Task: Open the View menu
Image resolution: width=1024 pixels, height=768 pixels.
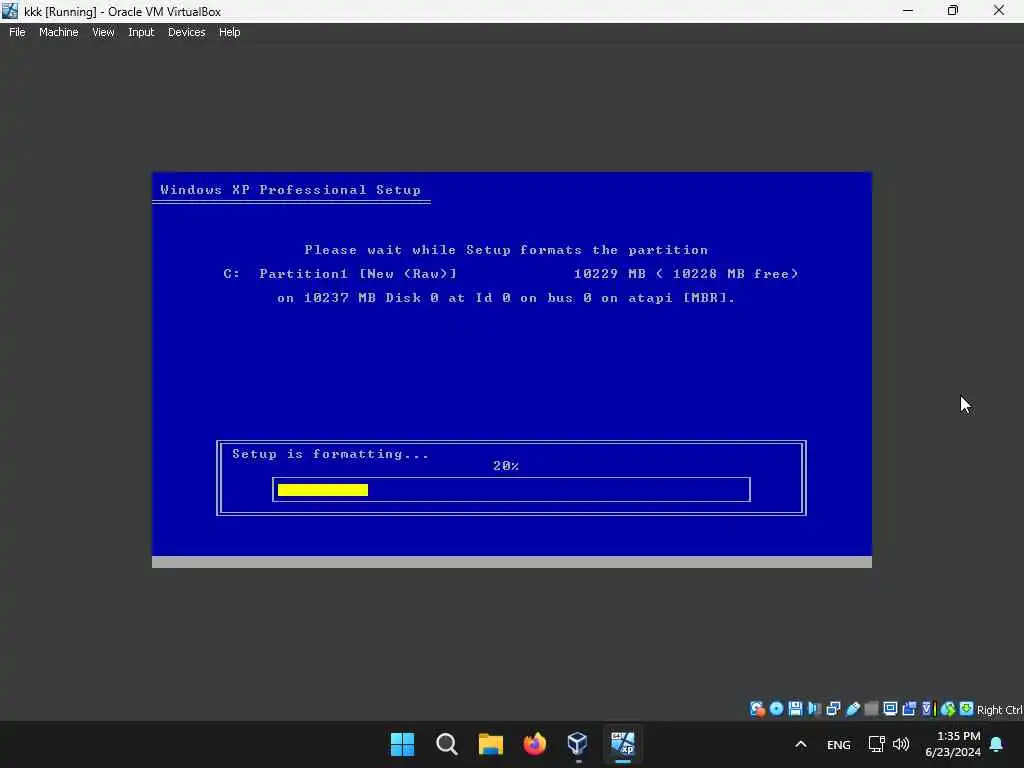Action: pyautogui.click(x=103, y=32)
